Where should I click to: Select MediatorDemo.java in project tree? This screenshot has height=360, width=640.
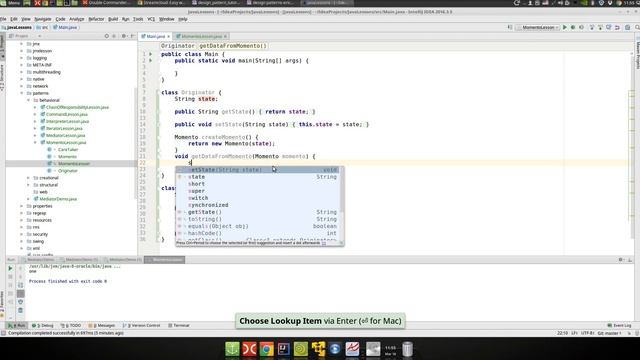[58, 199]
